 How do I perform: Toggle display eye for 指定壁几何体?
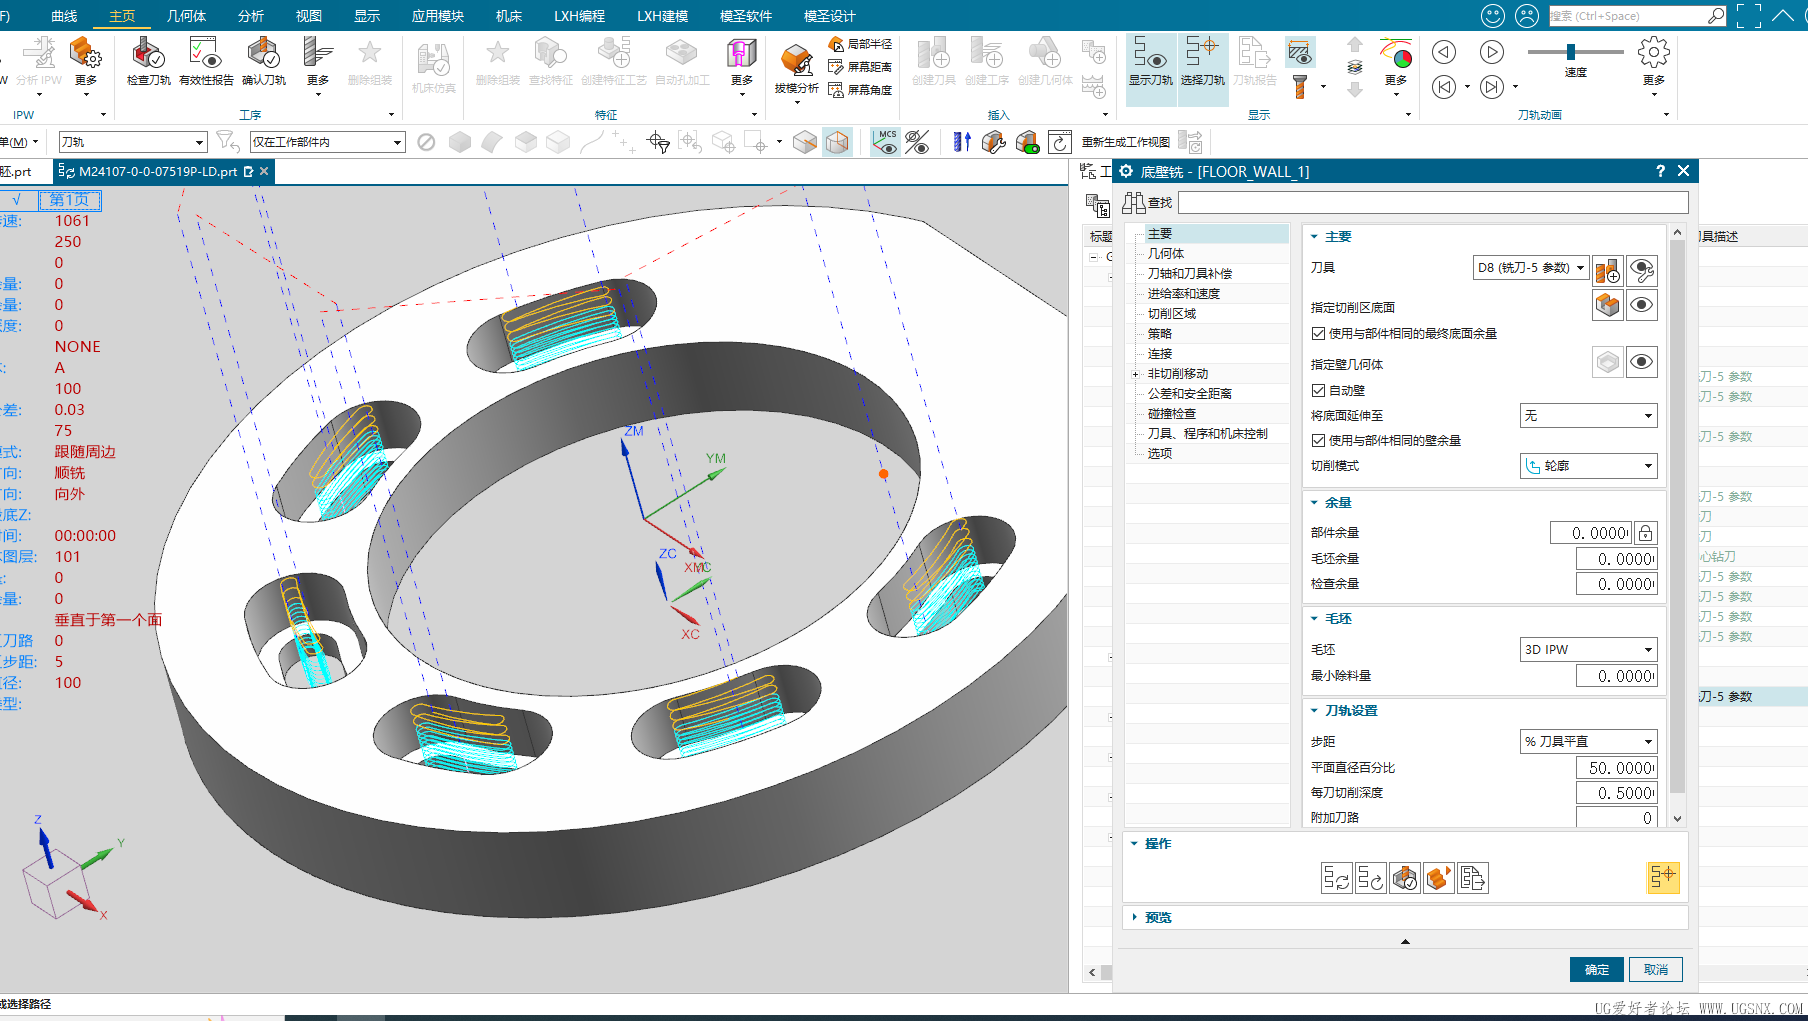[1641, 362]
